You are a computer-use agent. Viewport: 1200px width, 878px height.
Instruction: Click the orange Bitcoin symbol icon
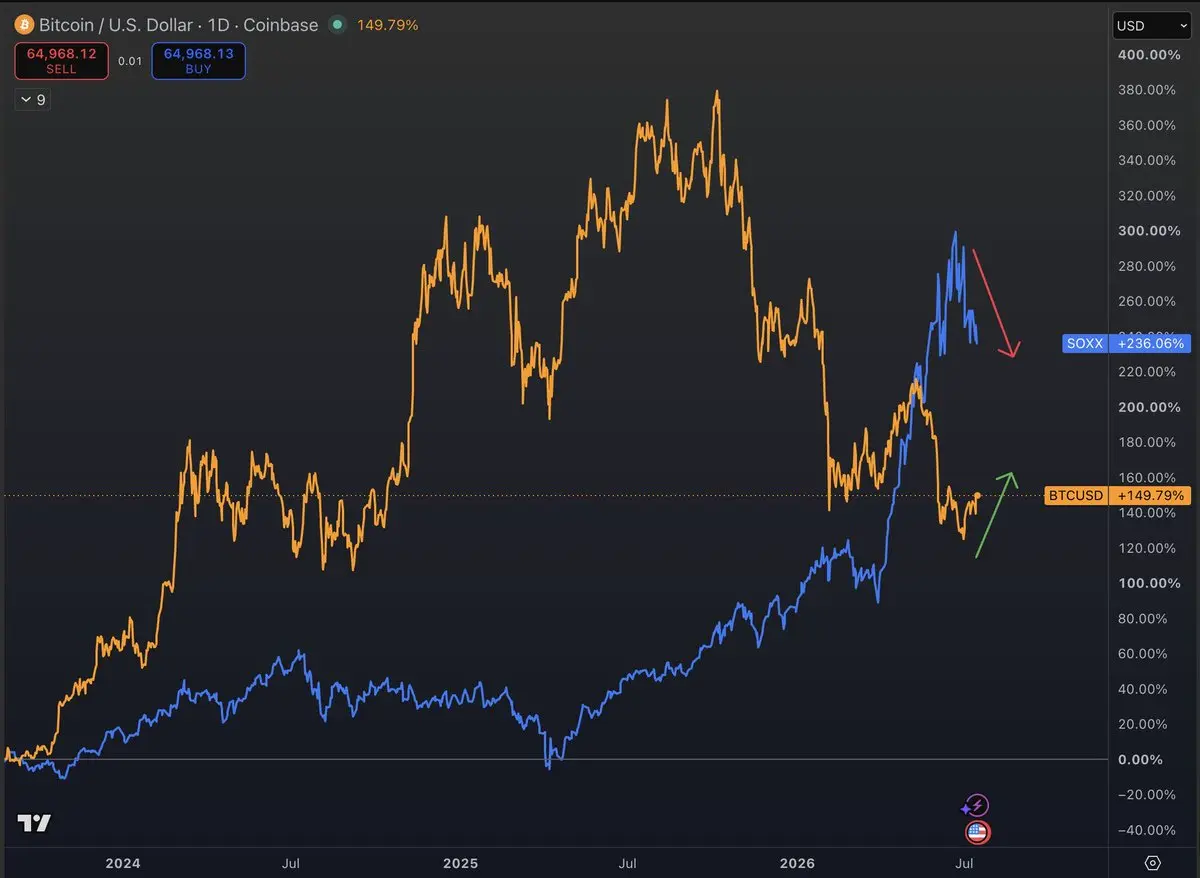[23, 24]
